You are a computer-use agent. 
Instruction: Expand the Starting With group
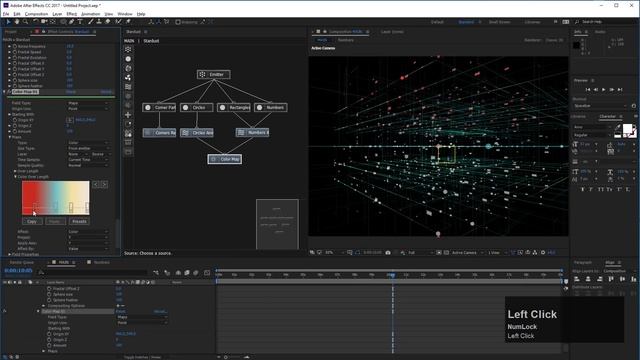click(10, 114)
